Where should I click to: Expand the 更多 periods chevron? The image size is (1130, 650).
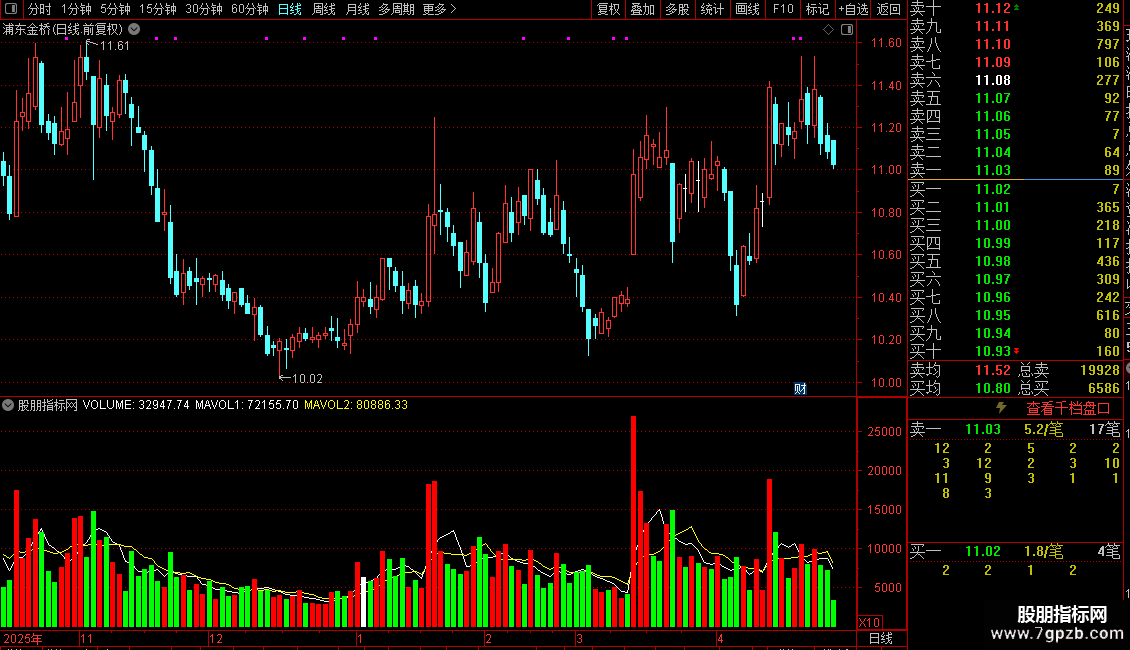(x=453, y=9)
